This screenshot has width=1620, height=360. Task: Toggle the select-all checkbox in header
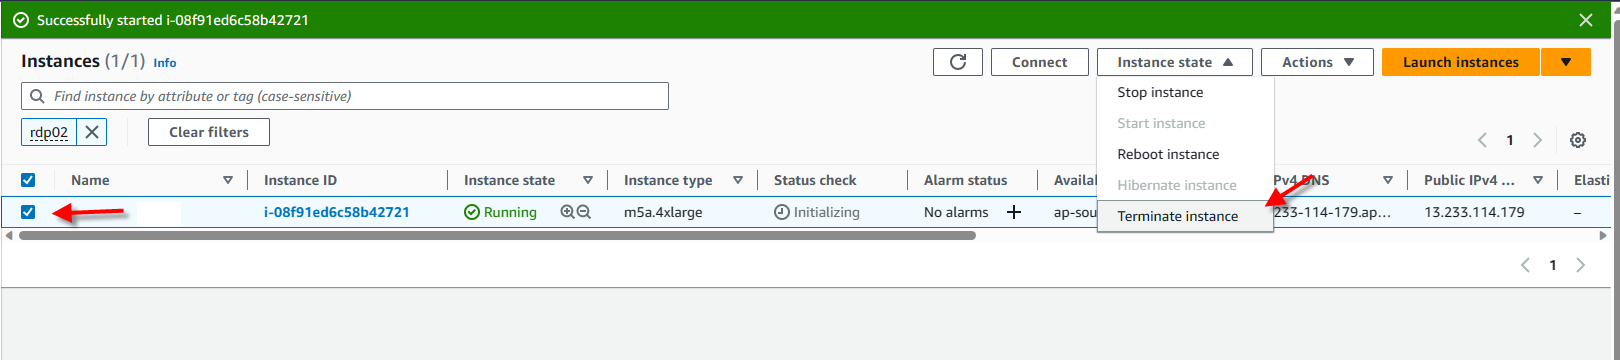tap(28, 180)
